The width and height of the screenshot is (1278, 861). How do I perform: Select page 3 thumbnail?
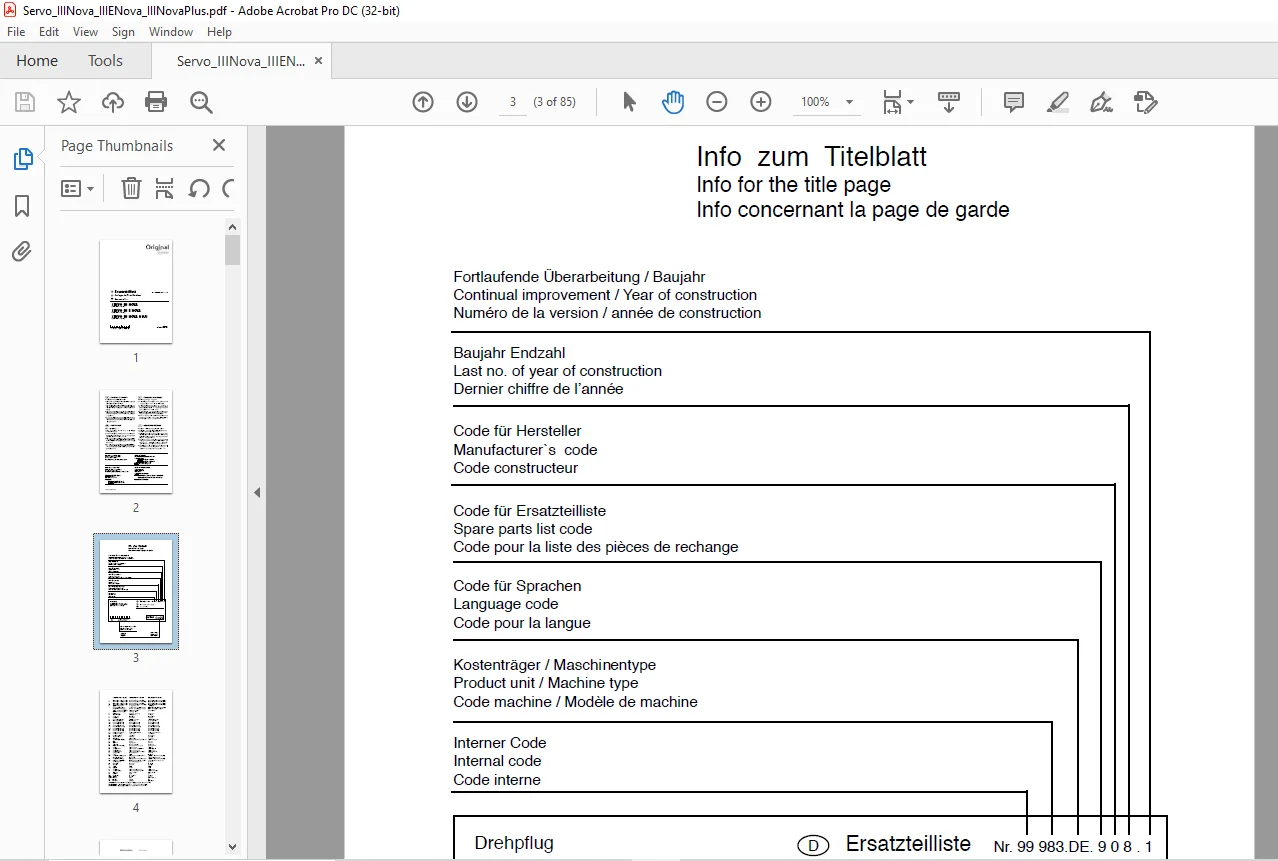[x=136, y=591]
